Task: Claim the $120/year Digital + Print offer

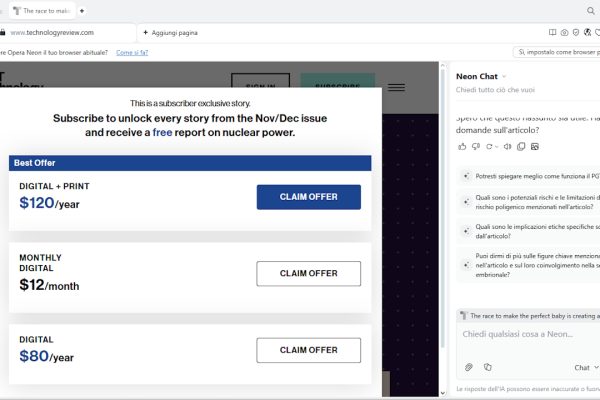Action: [308, 197]
